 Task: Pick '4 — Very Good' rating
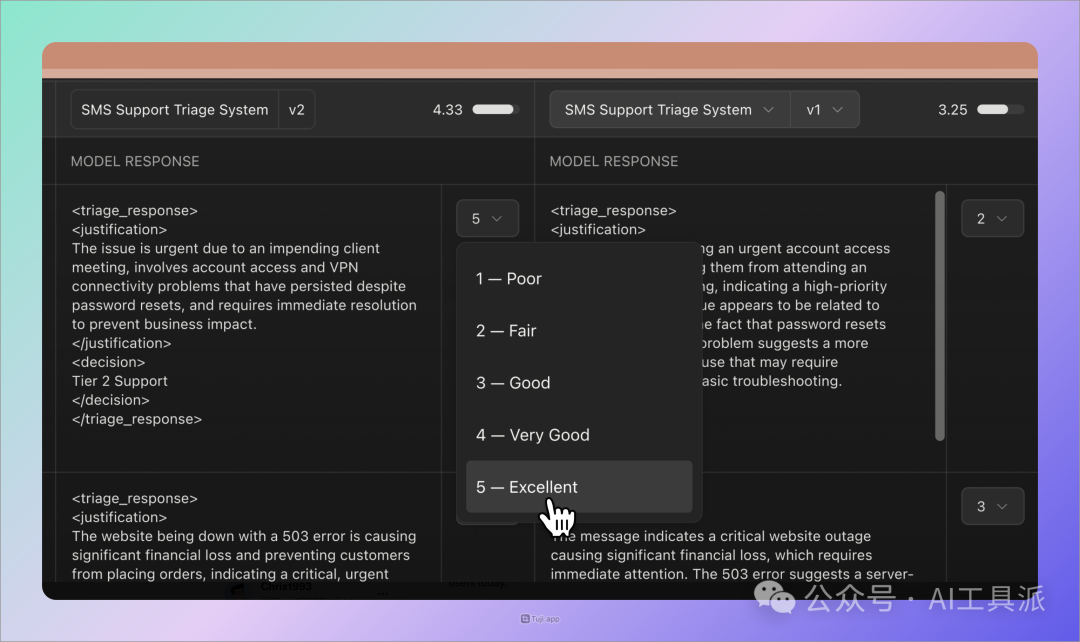point(579,435)
